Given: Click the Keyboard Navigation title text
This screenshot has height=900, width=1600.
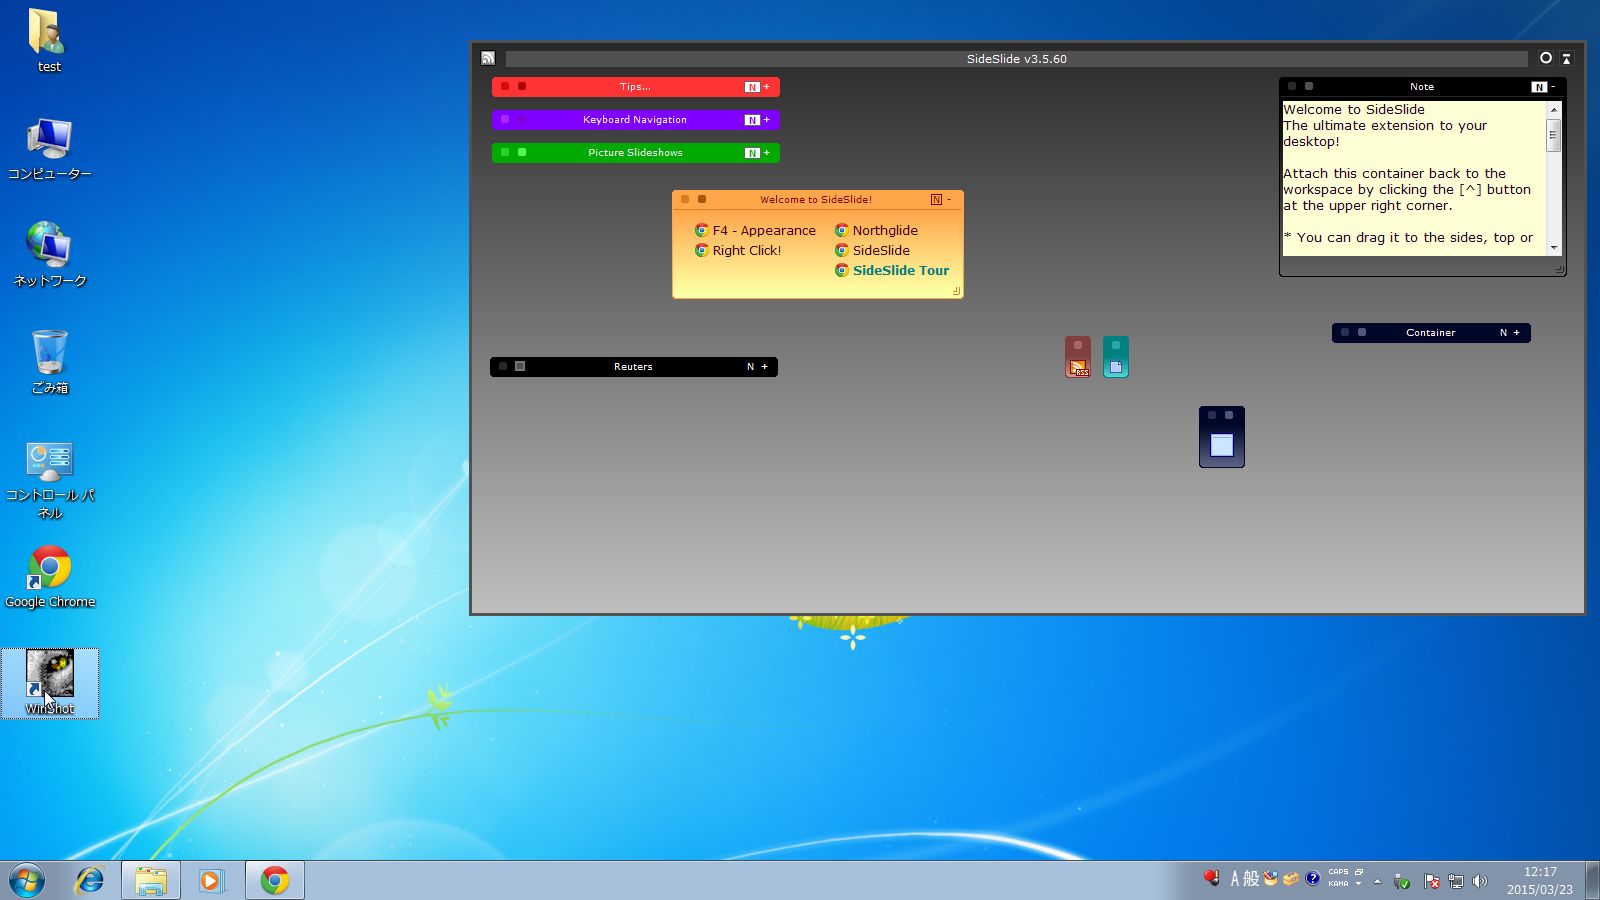Looking at the screenshot, I should (635, 120).
